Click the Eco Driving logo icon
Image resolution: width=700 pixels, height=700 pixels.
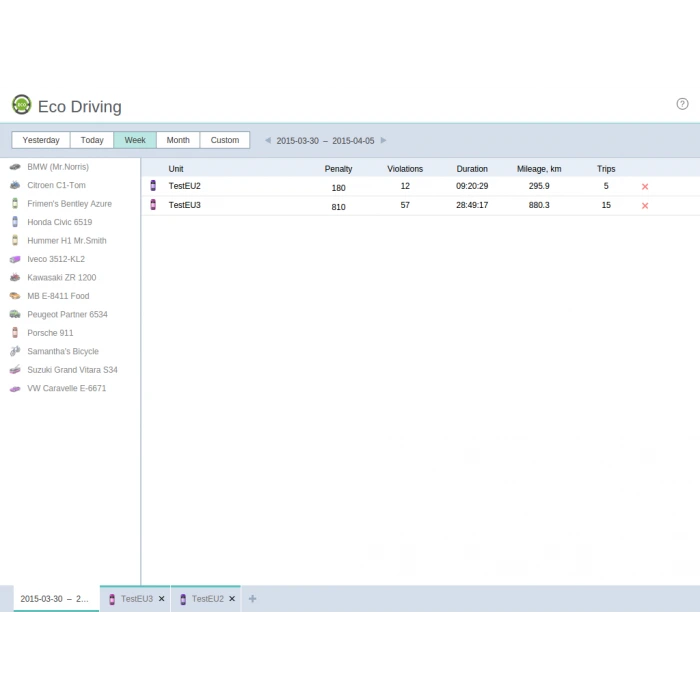click(21, 105)
